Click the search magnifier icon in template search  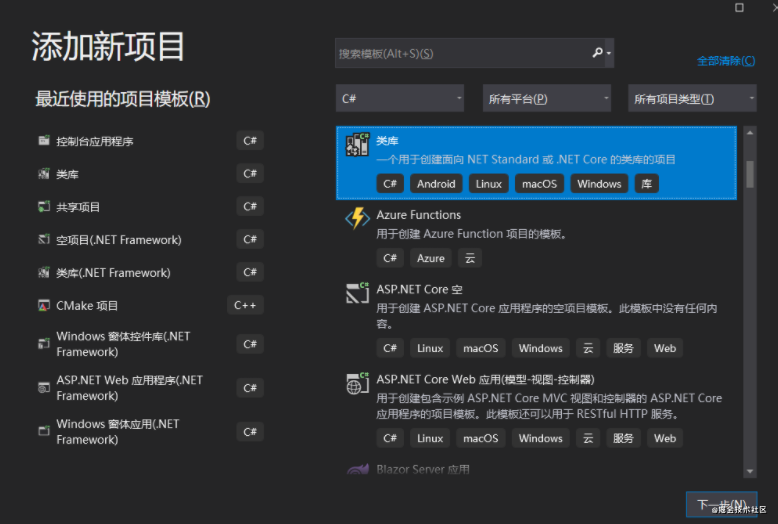coord(597,52)
